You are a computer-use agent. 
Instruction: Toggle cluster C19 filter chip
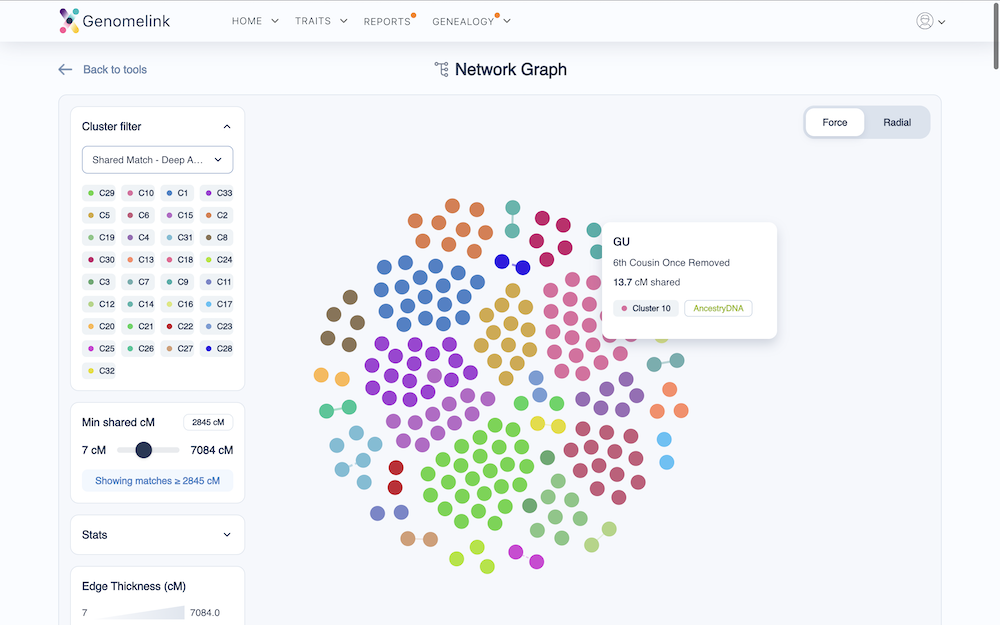[99, 237]
